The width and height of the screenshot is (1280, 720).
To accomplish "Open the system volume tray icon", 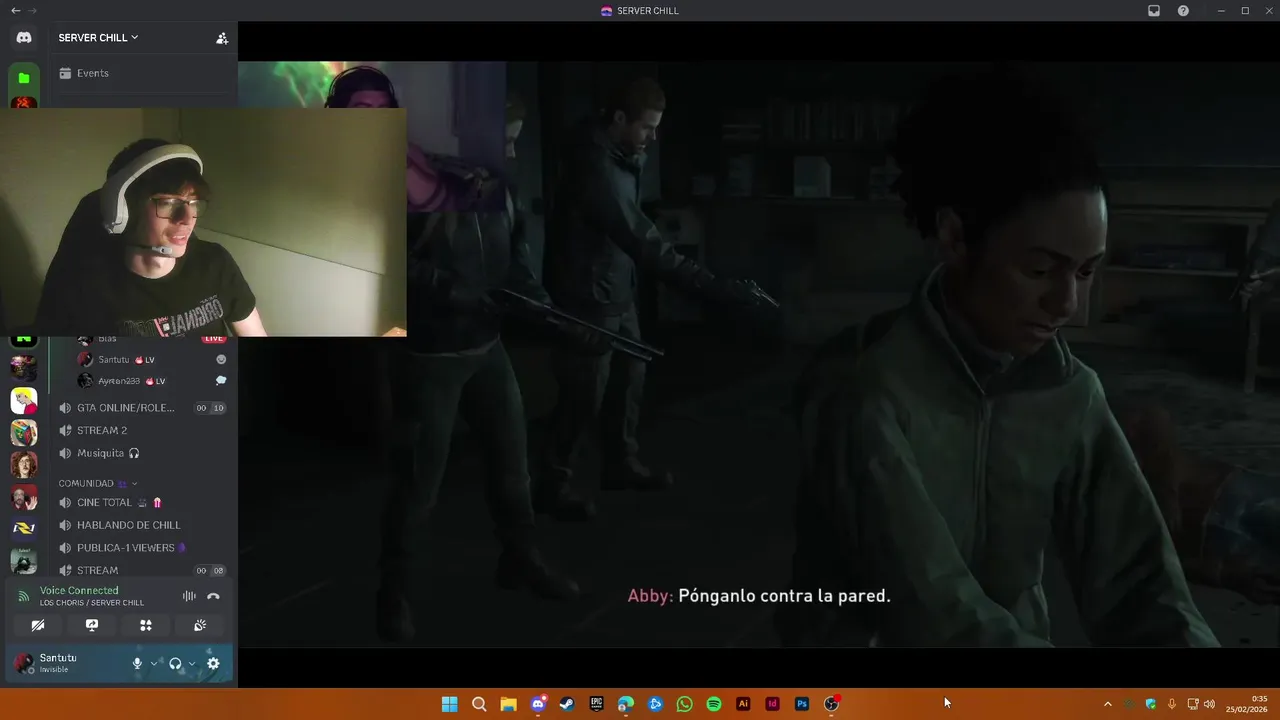I will [1209, 704].
